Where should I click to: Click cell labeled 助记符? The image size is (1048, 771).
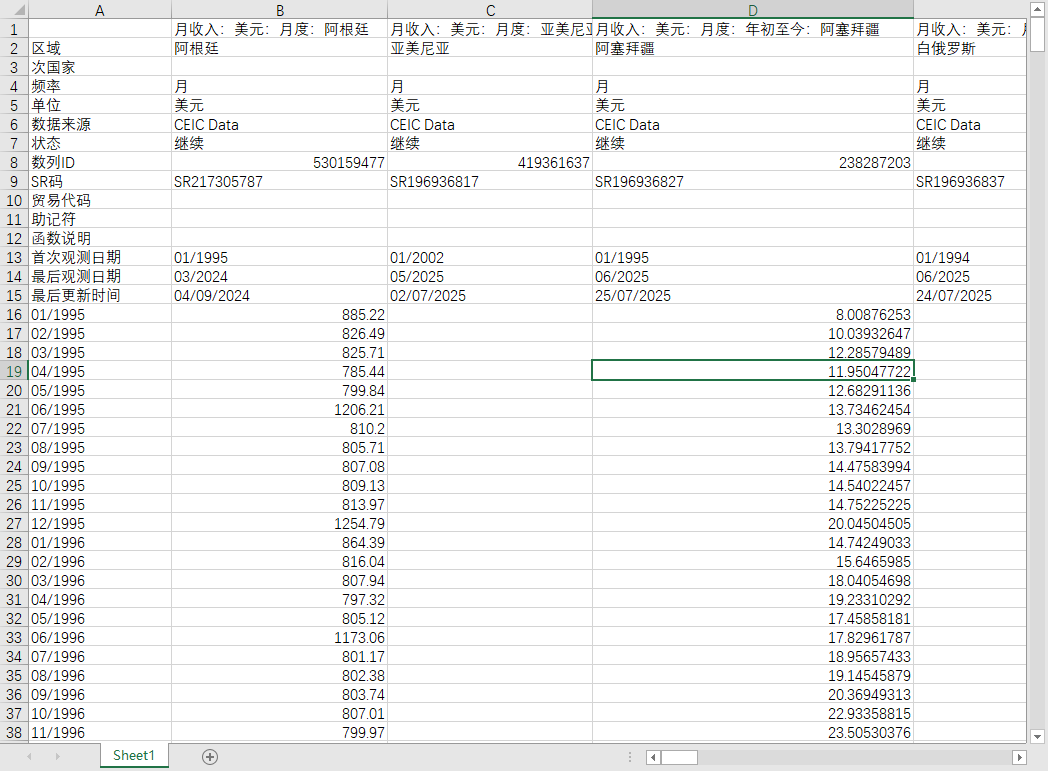click(100, 219)
